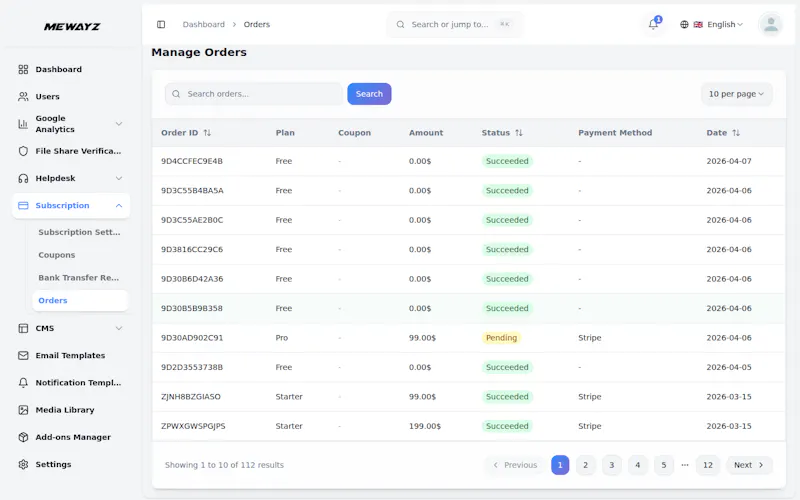
Task: Click the 2026-04-07 date cell
Action: click(x=729, y=161)
